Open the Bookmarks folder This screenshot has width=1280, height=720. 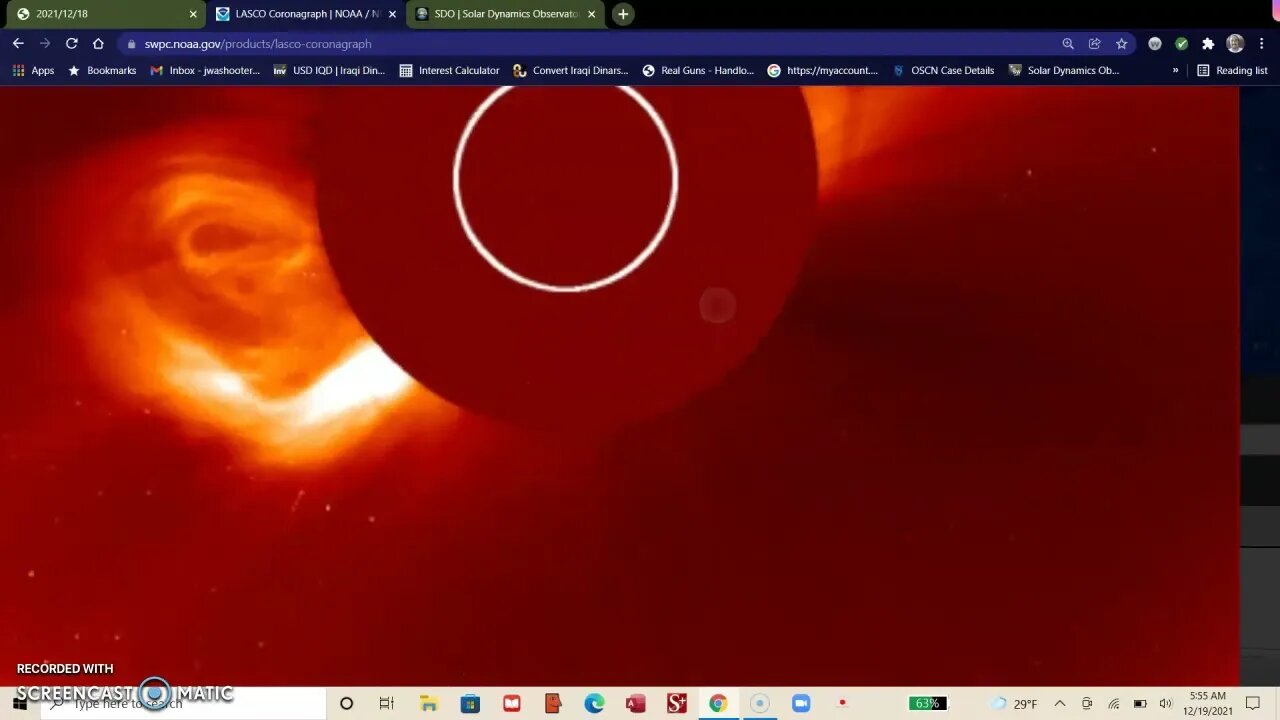click(x=102, y=71)
